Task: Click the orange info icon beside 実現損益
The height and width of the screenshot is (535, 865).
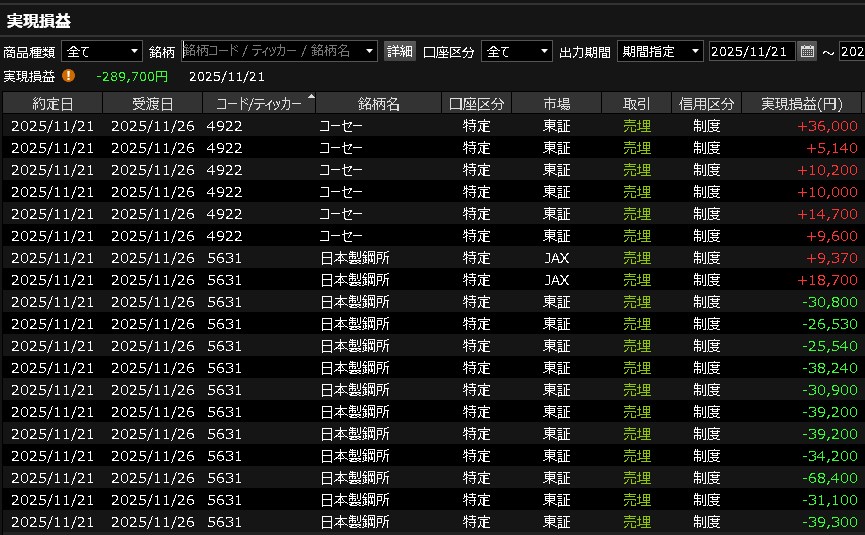Action: coord(68,75)
